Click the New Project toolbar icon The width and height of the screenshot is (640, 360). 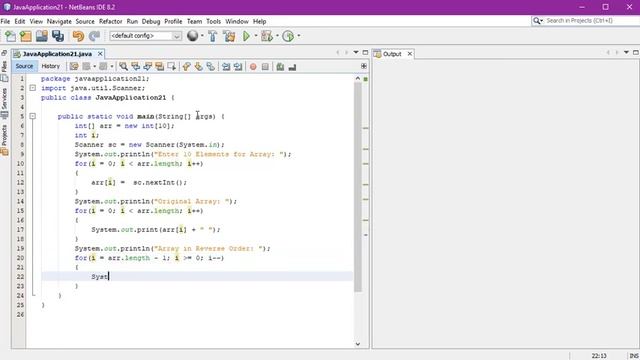(26, 36)
